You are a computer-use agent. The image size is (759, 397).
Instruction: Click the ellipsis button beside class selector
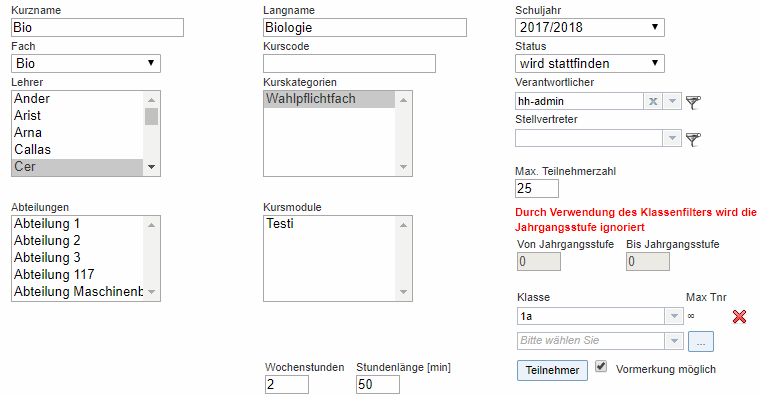click(700, 341)
